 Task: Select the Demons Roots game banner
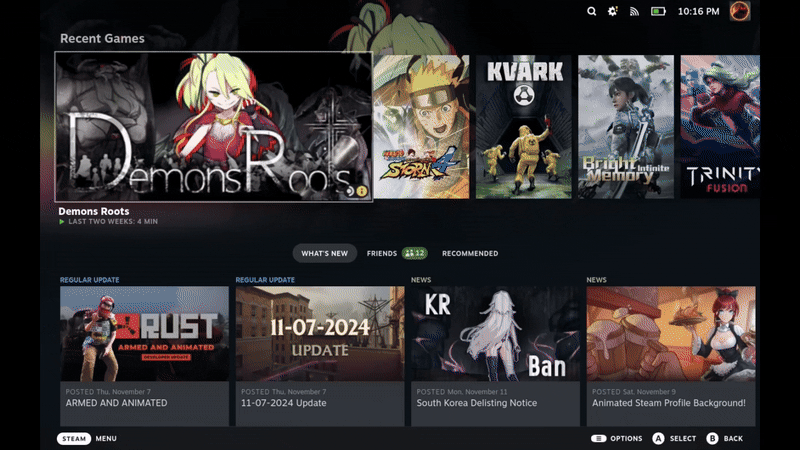click(214, 127)
